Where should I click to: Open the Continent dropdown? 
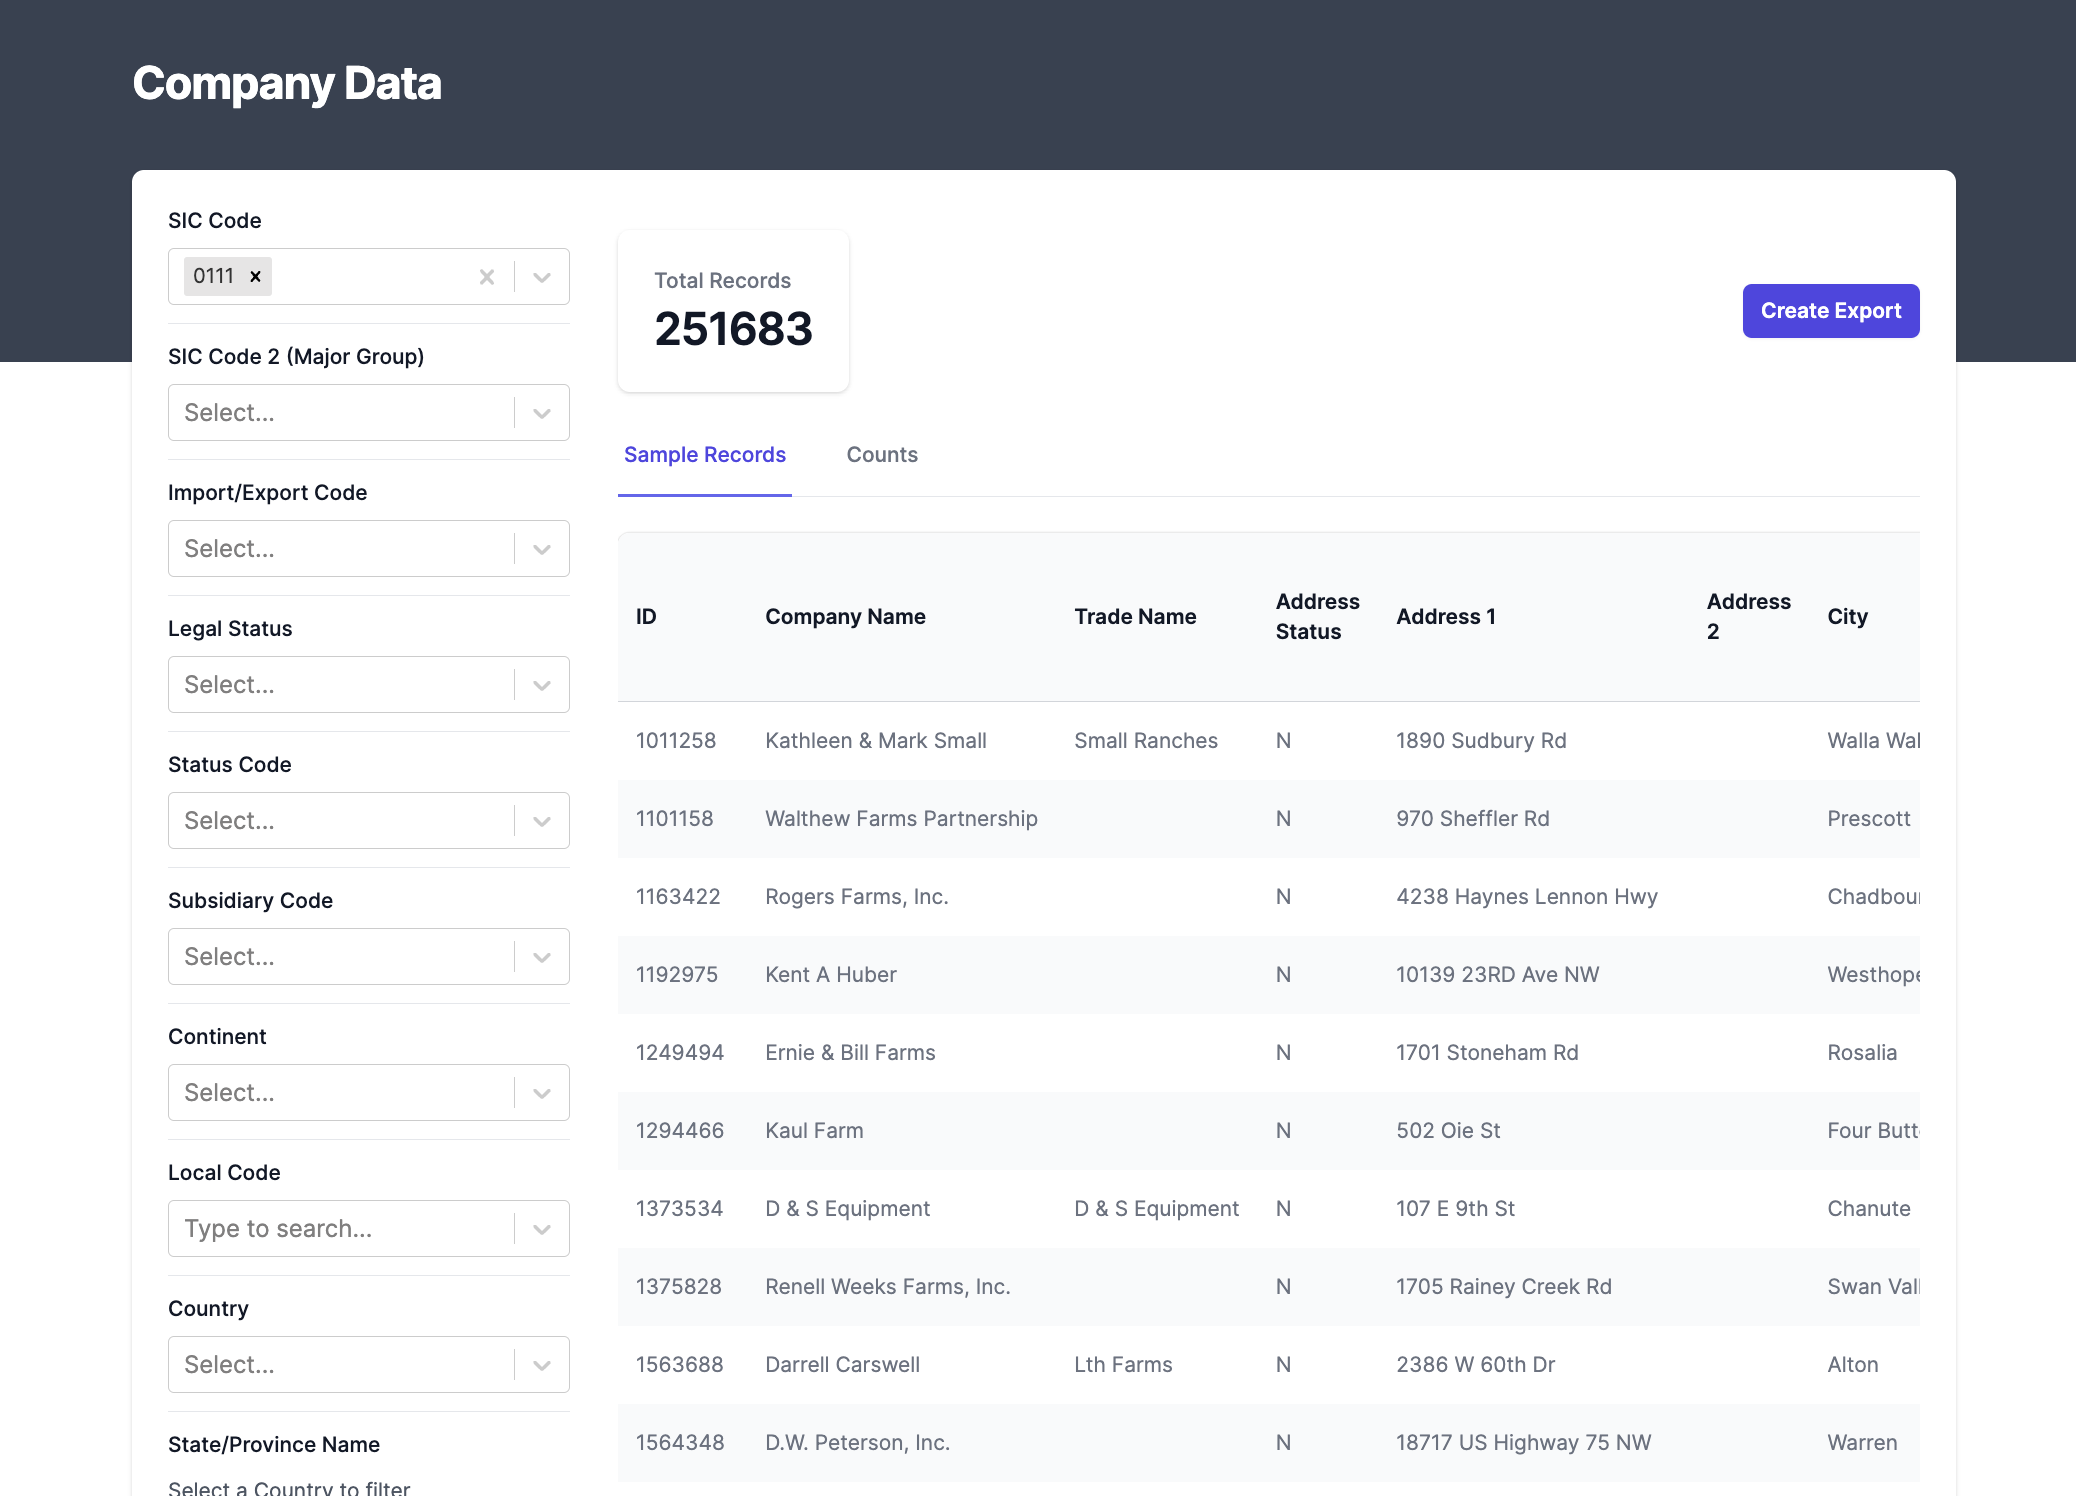369,1093
